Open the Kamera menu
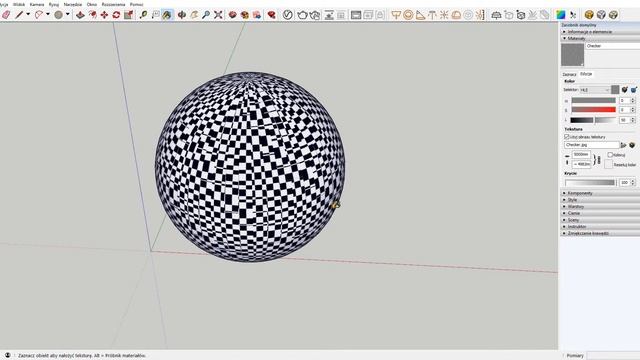640x360 pixels. tap(37, 4)
